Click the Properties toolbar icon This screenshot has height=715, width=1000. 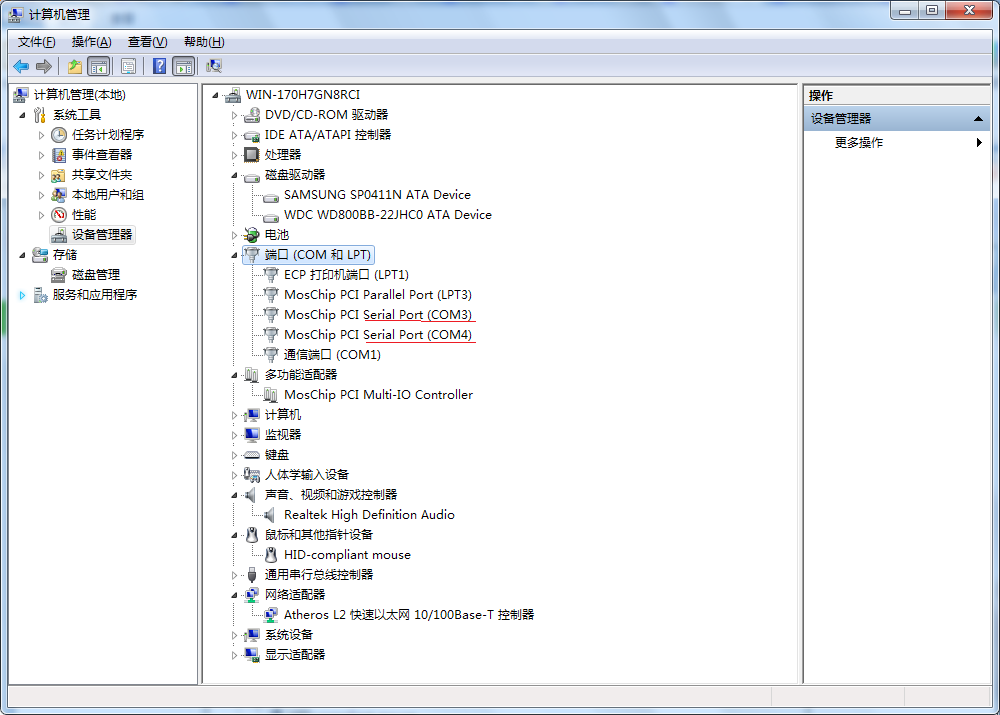[x=128, y=66]
